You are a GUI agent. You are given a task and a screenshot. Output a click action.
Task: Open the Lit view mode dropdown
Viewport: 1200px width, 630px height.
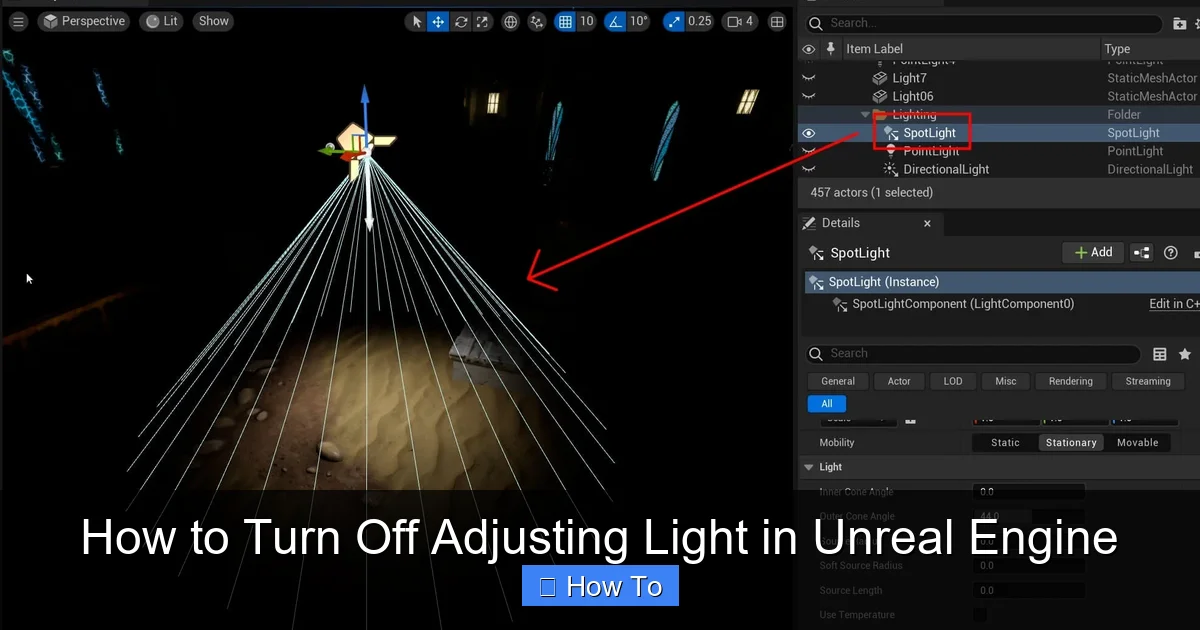(160, 20)
